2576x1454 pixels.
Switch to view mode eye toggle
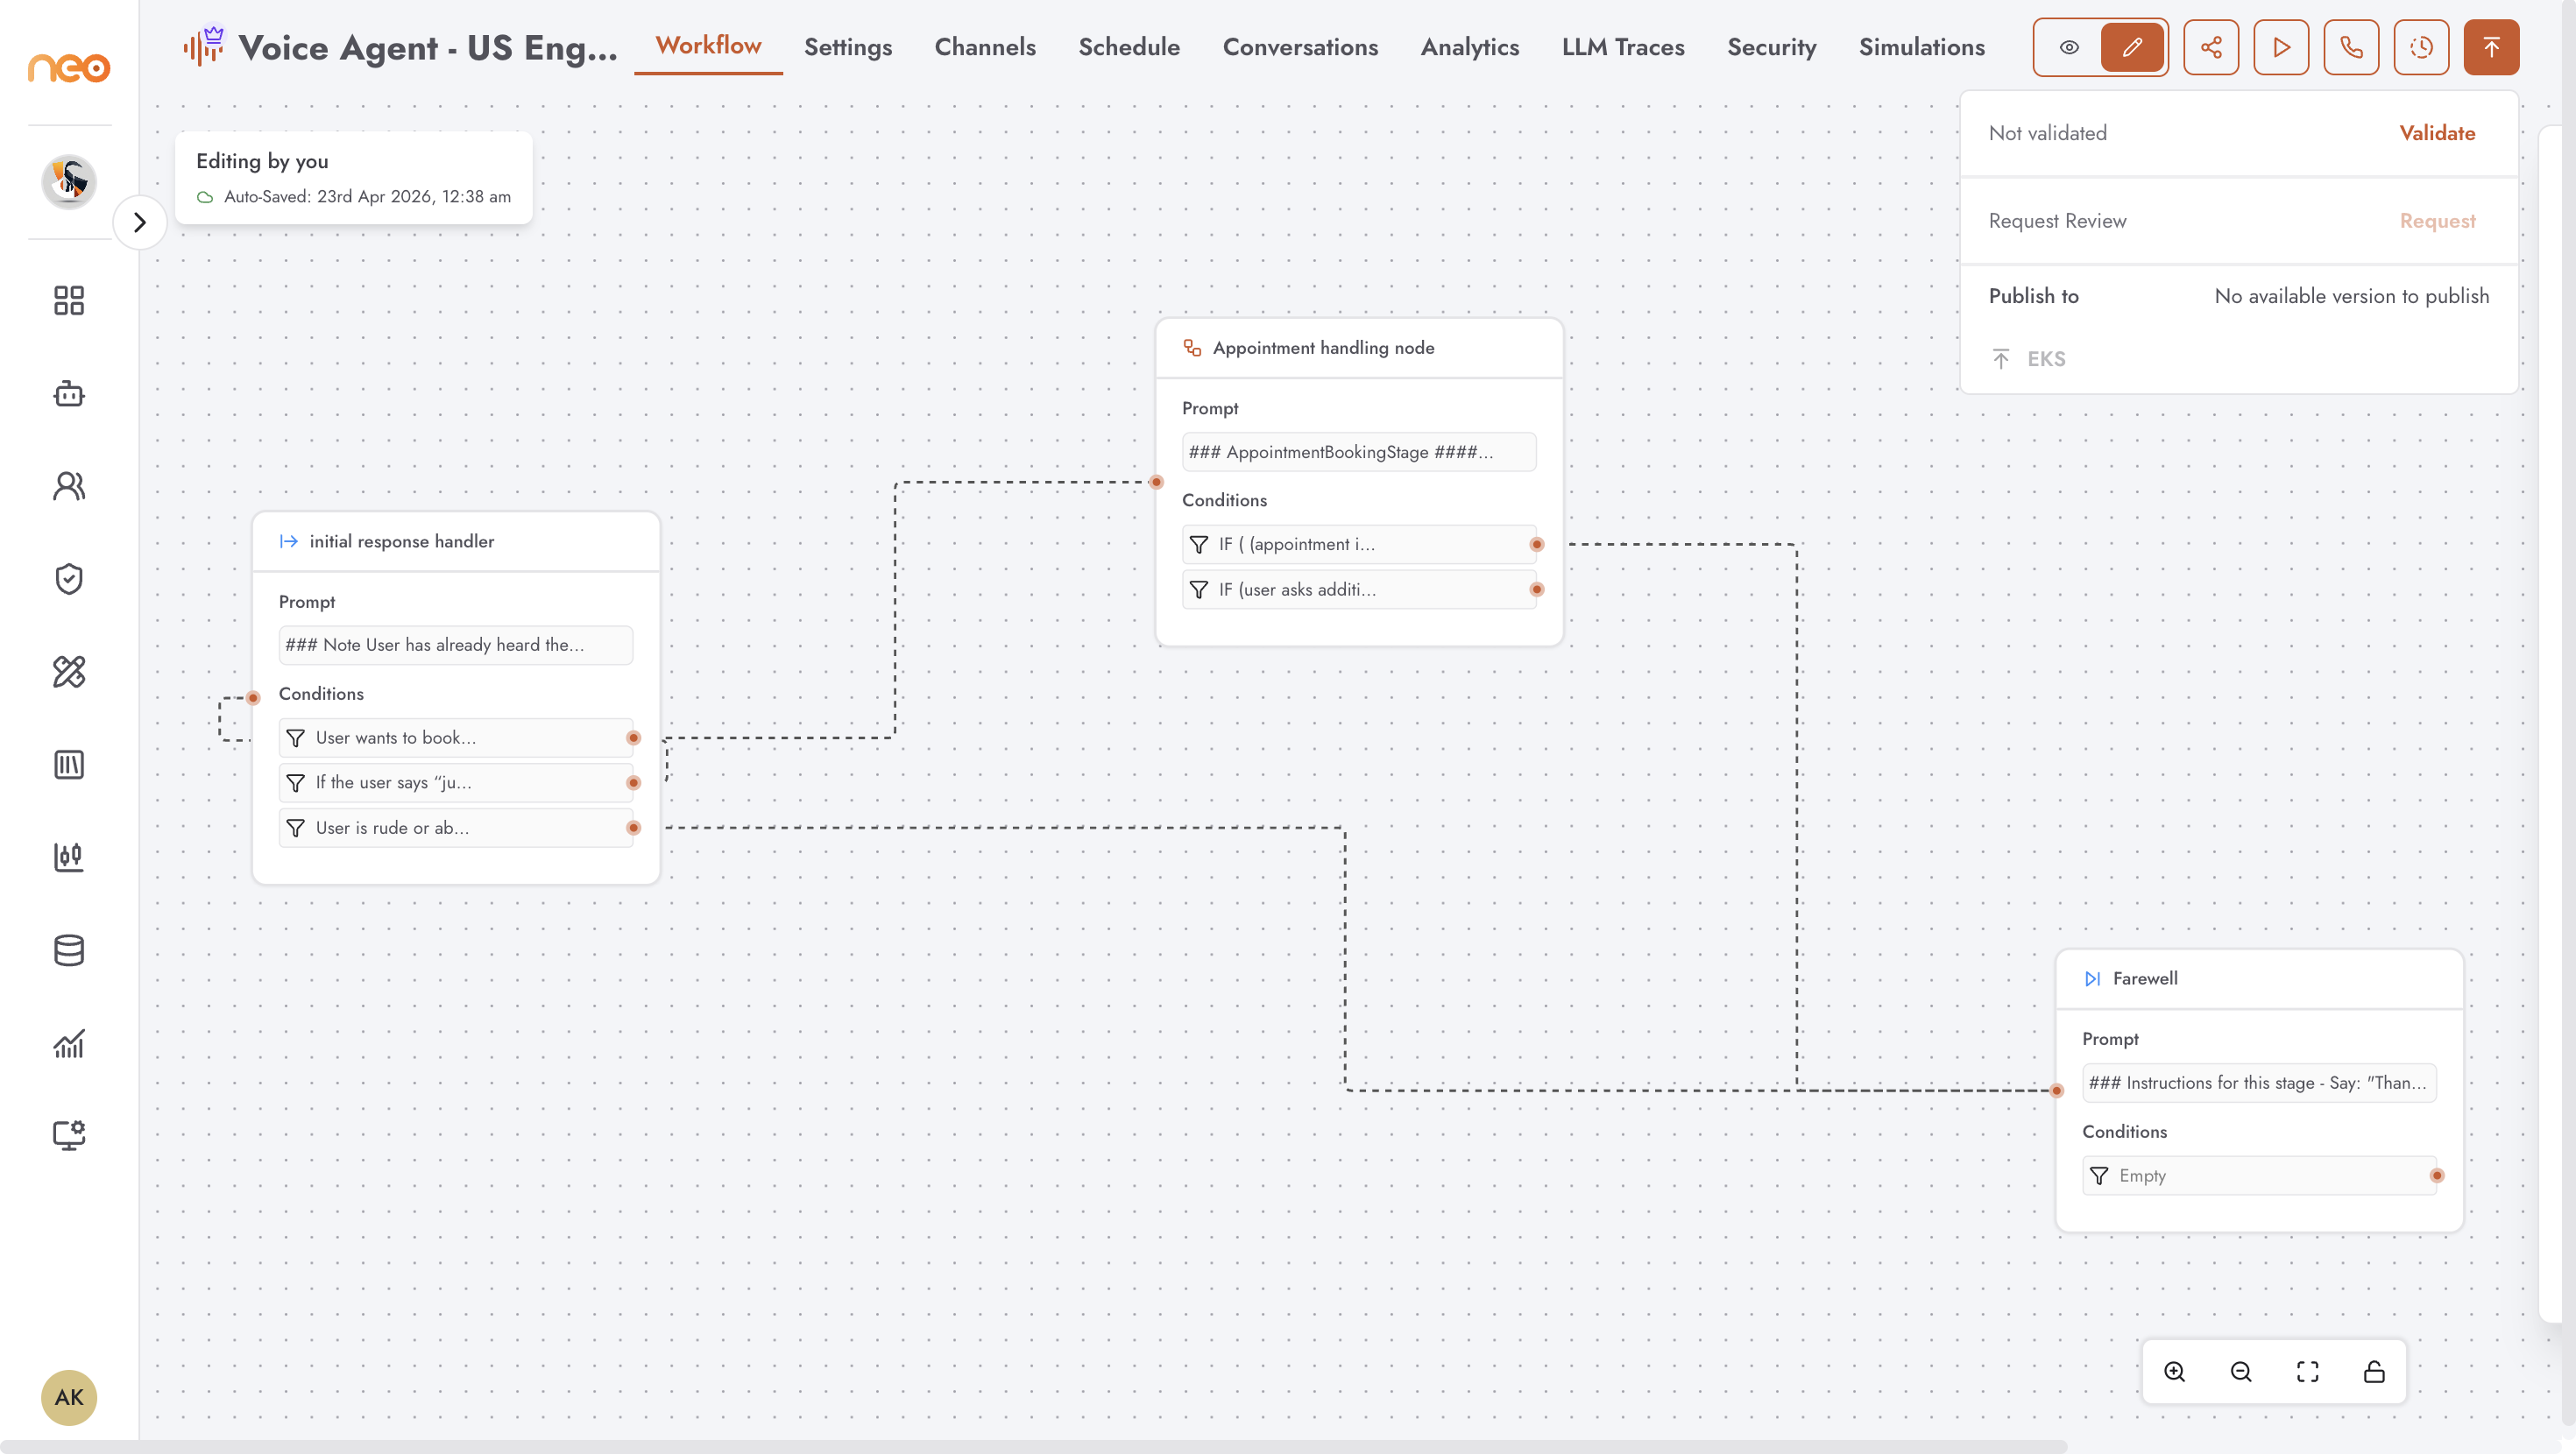[2069, 47]
